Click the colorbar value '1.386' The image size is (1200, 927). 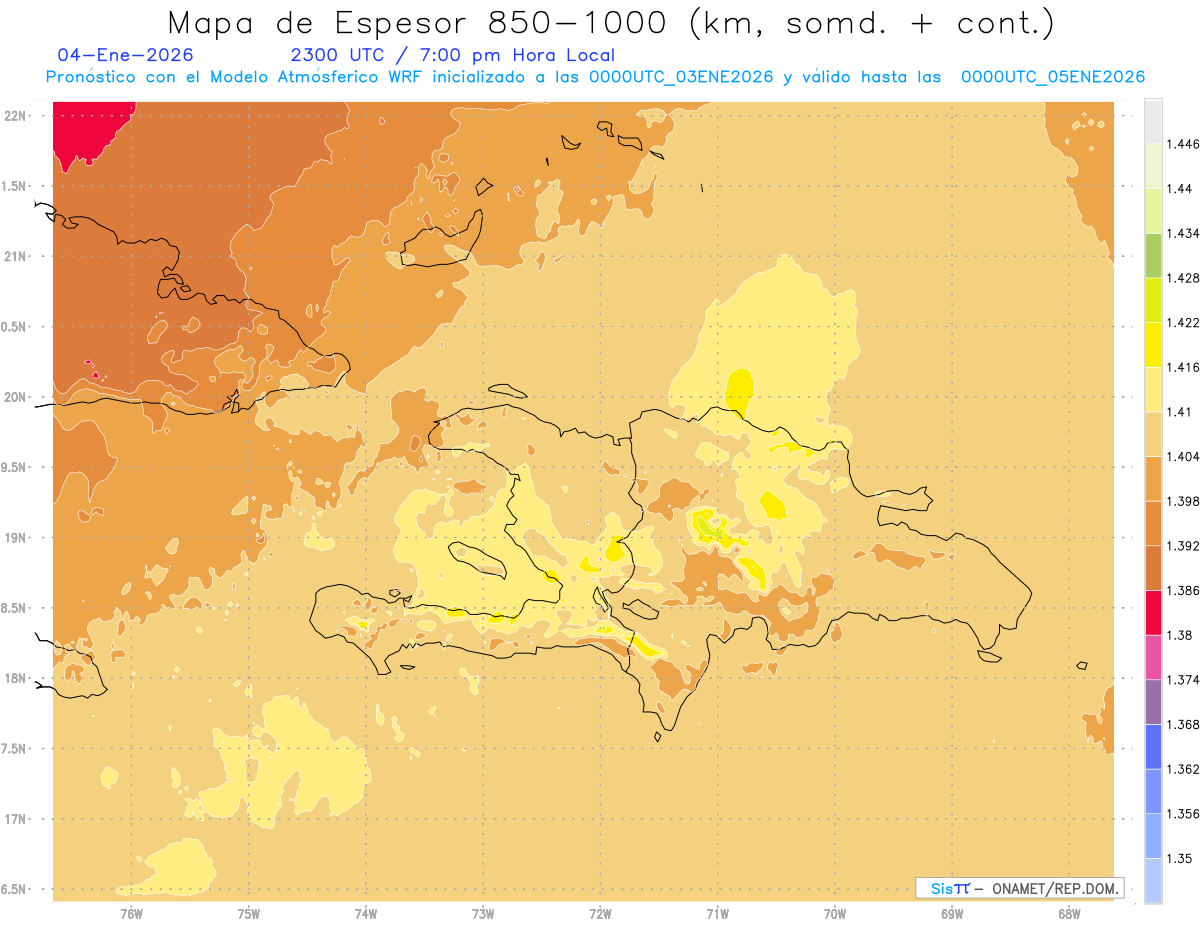(x=1183, y=590)
